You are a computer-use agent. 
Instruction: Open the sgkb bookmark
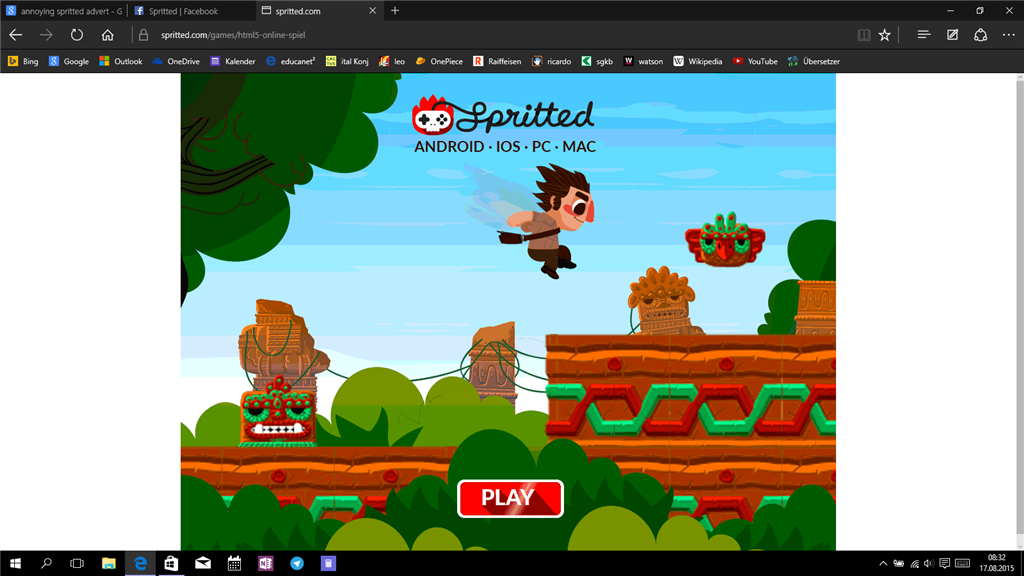[597, 61]
